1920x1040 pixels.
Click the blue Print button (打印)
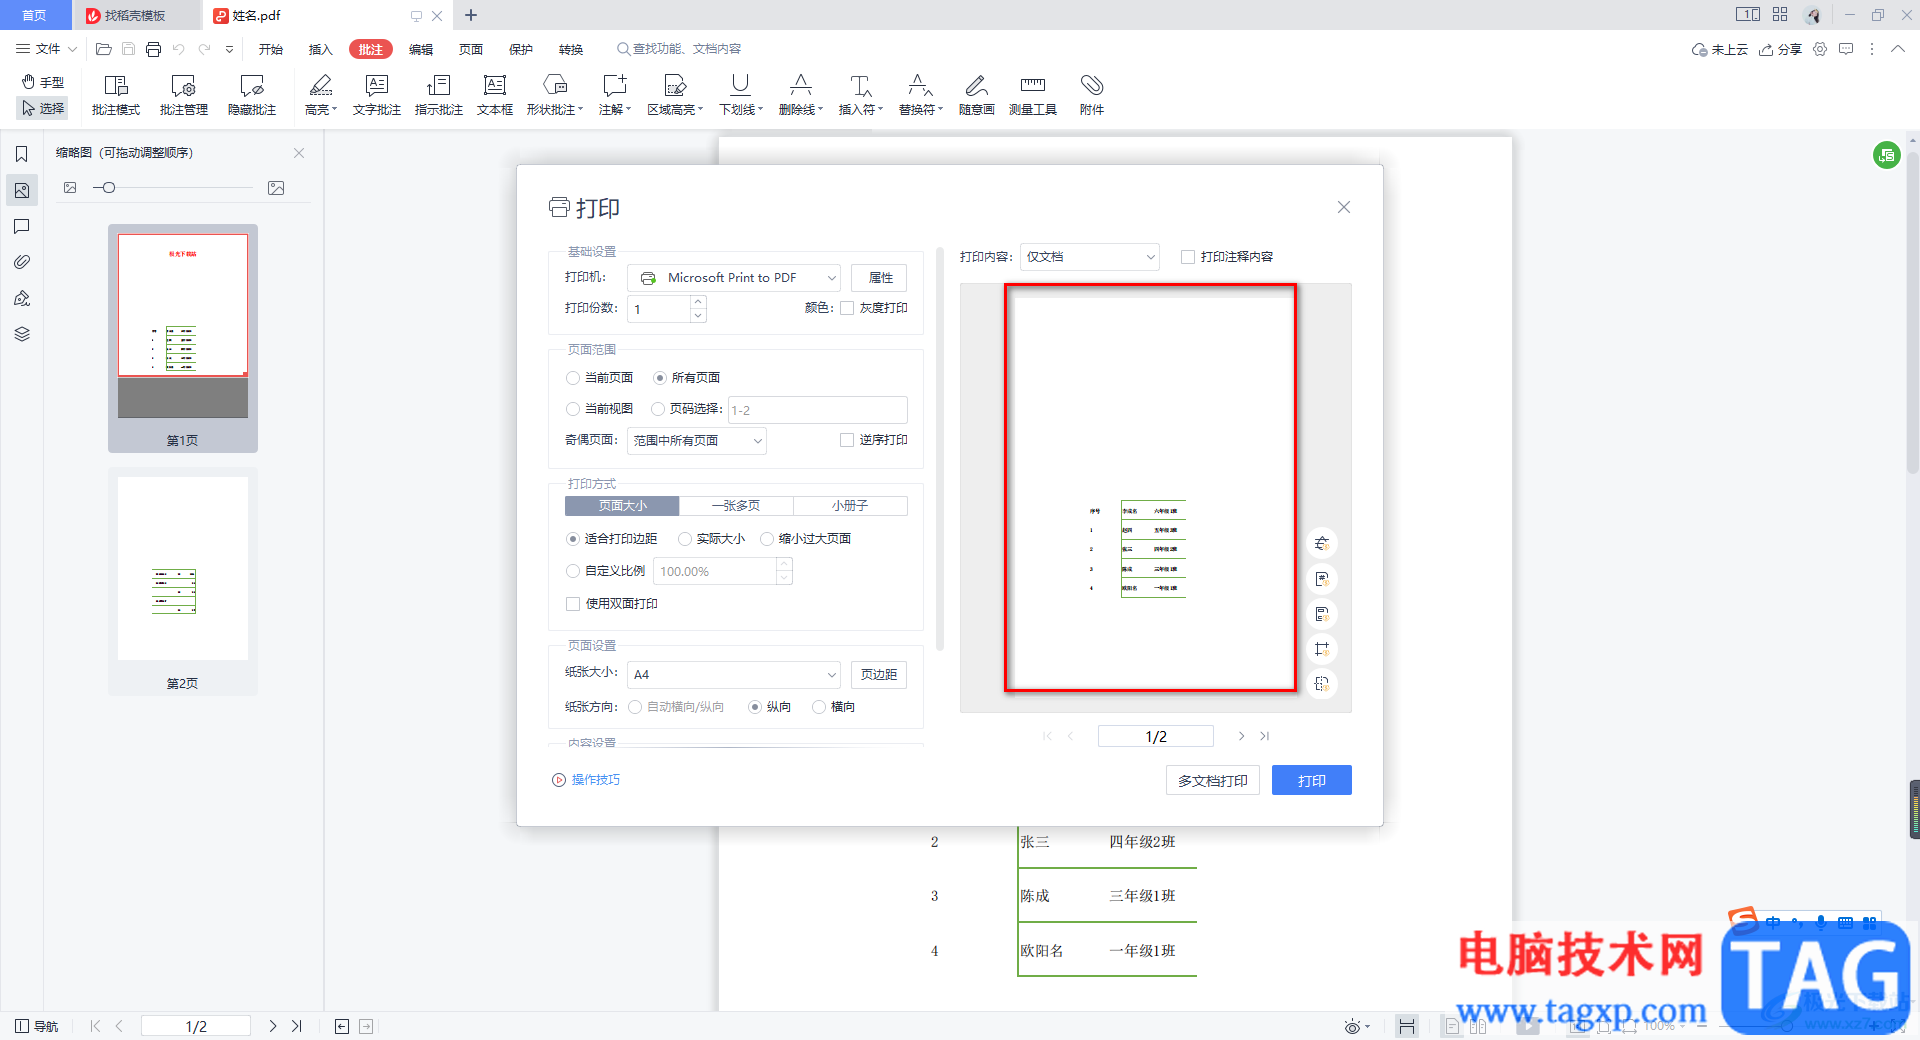pos(1312,781)
